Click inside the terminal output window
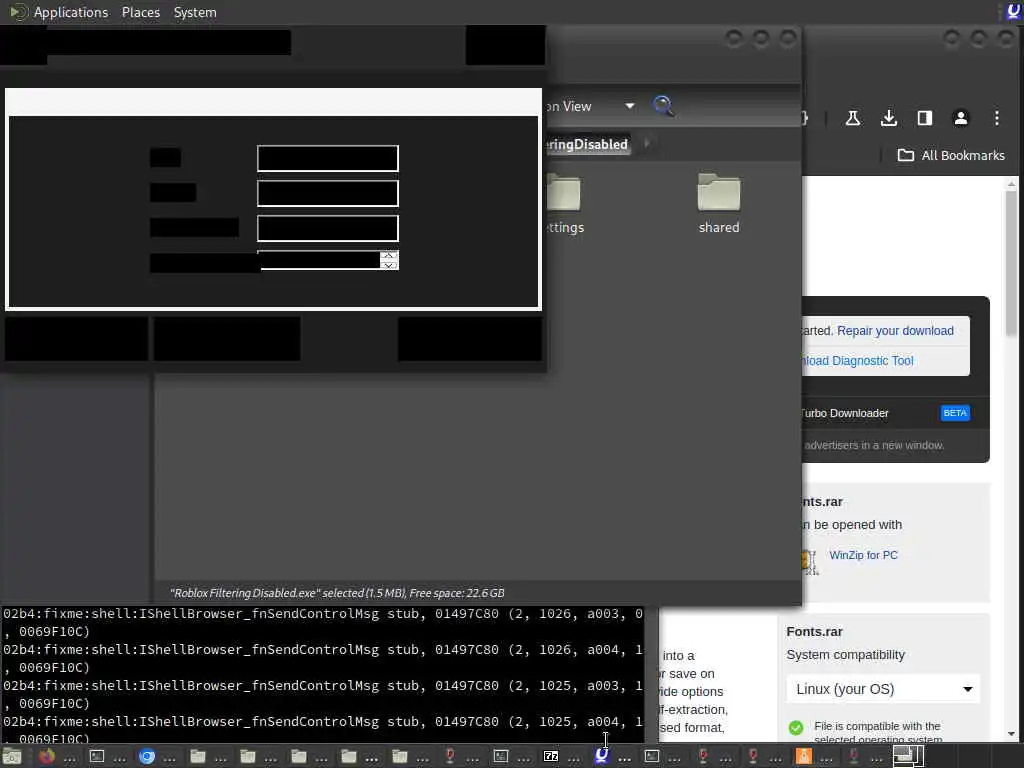Screen dimensions: 1024x768 click(x=323, y=674)
